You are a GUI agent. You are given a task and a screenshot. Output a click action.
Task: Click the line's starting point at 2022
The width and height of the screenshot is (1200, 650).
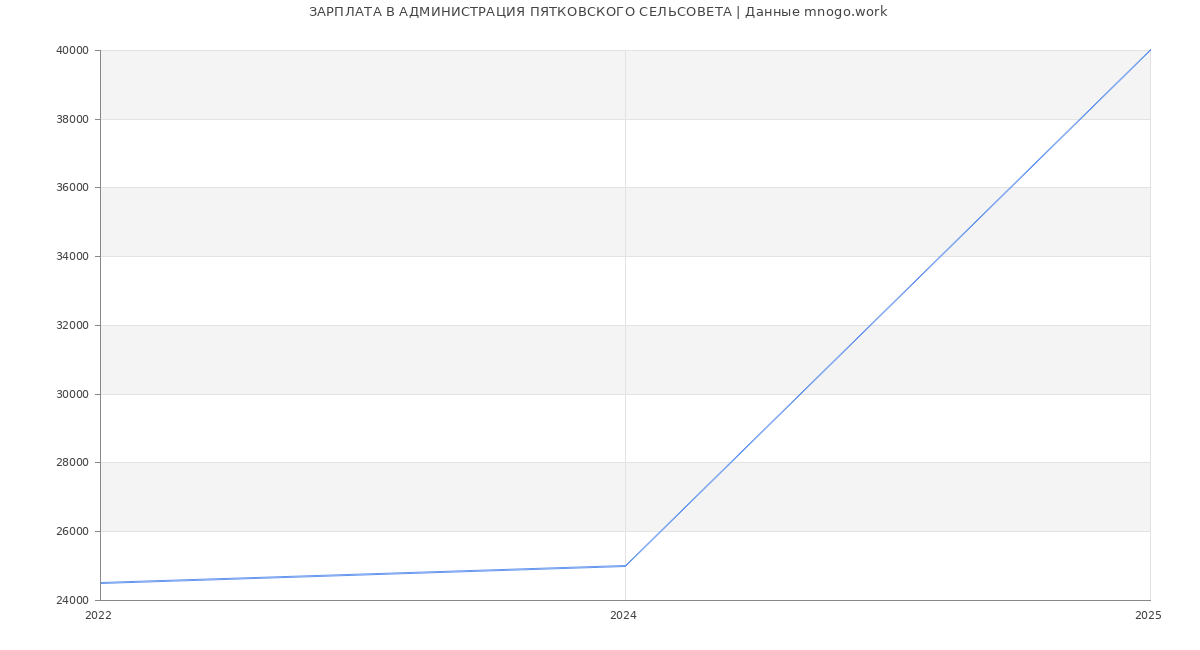click(101, 583)
